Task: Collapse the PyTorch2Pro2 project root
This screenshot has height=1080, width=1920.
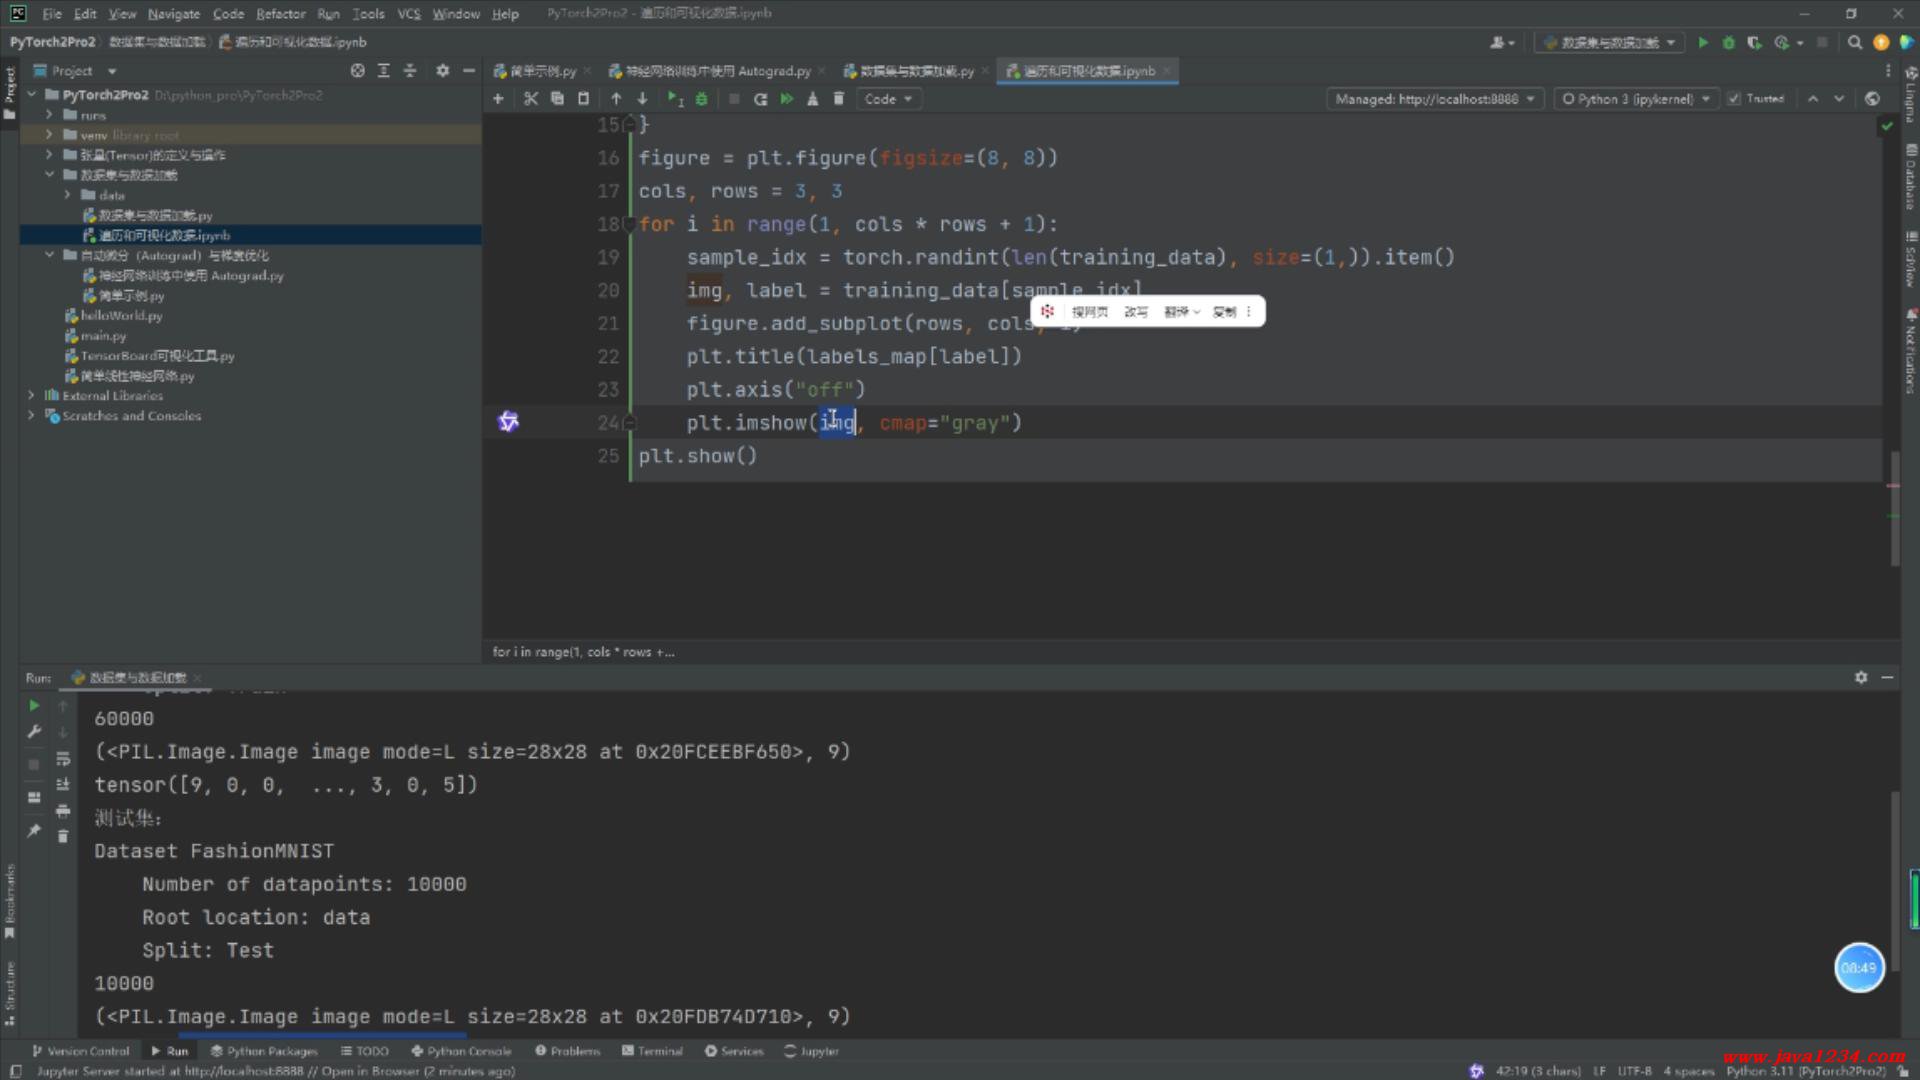Action: coord(32,95)
